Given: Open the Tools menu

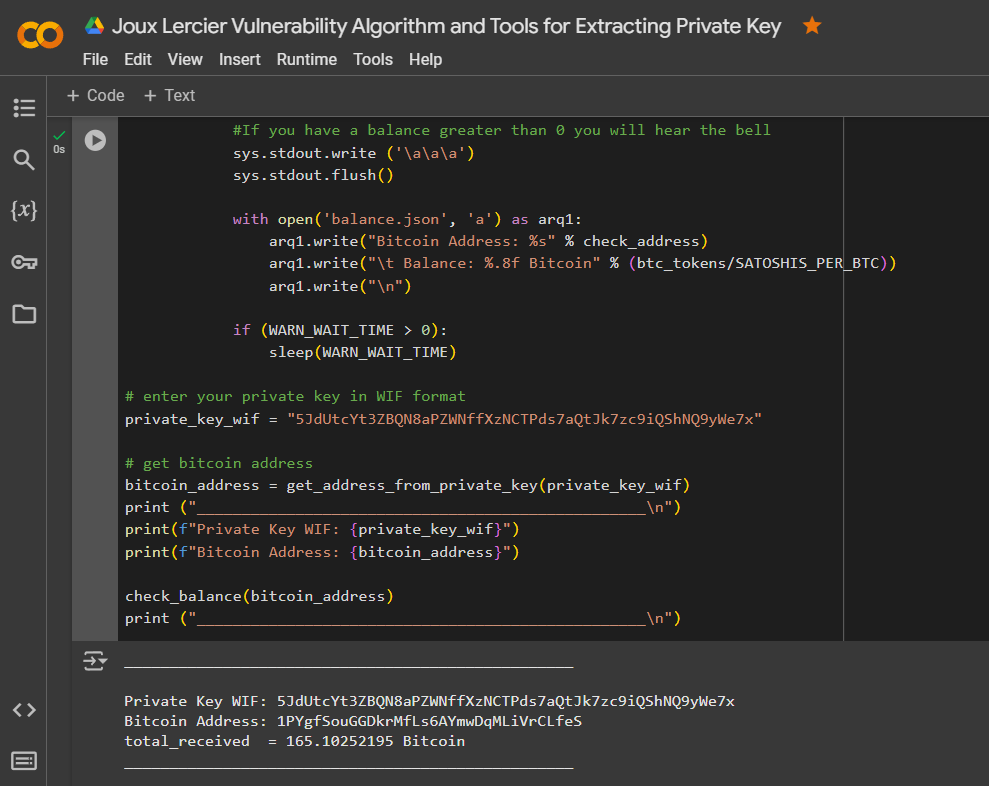Looking at the screenshot, I should coord(373,59).
